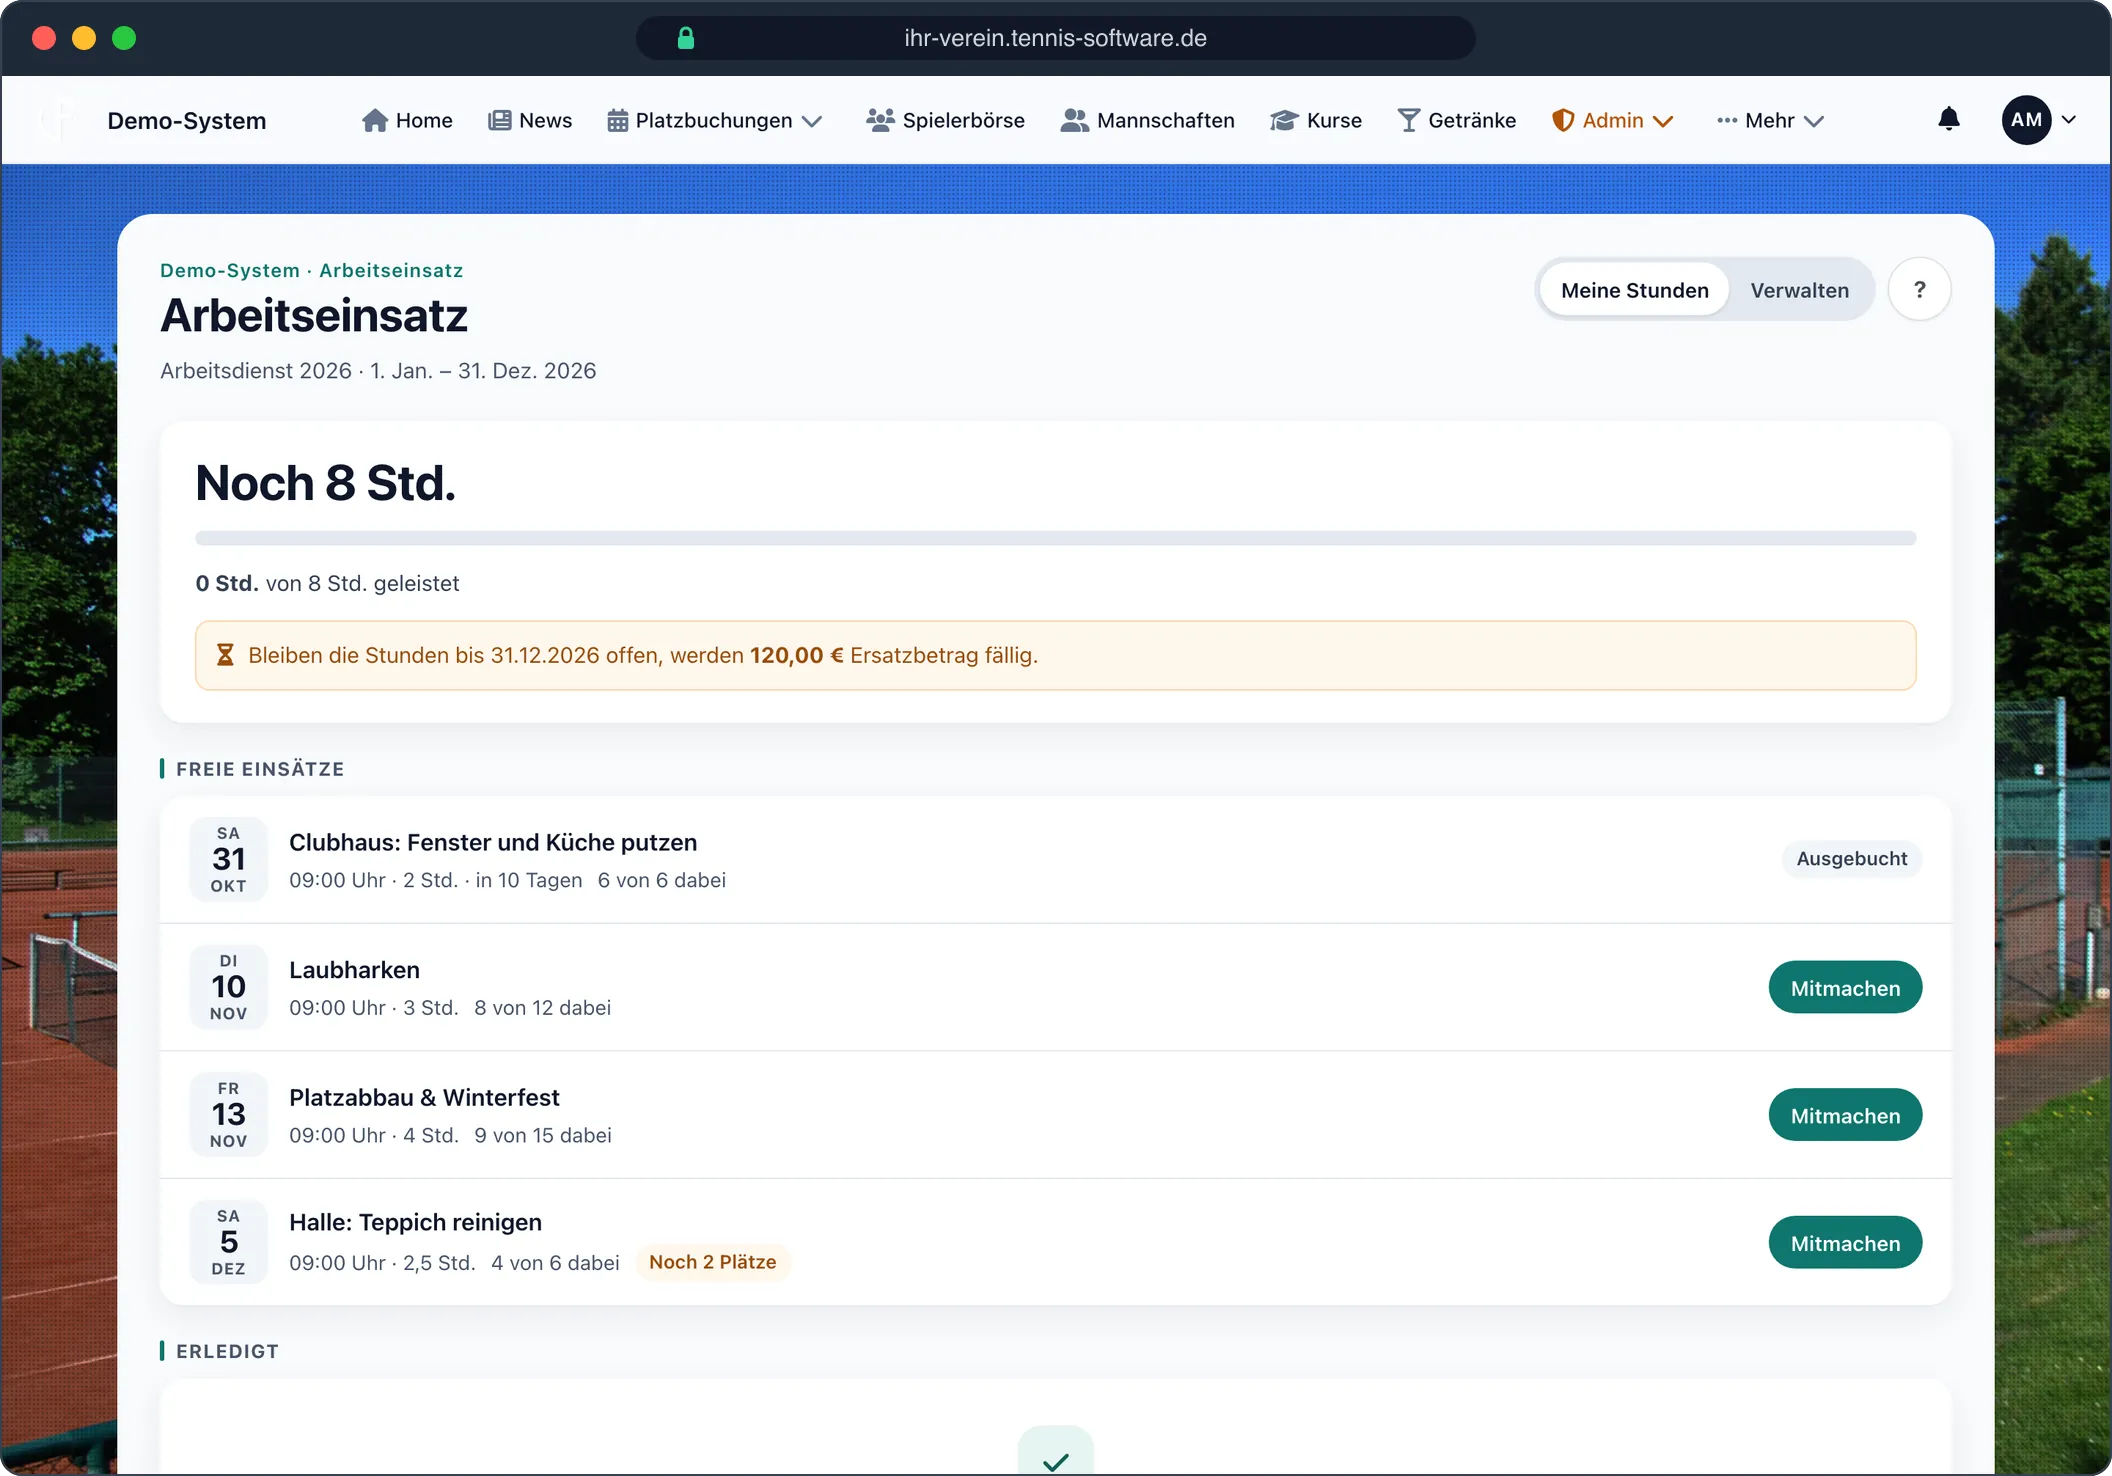
Task: Expand the Mehr dropdown chevron
Action: (1814, 121)
